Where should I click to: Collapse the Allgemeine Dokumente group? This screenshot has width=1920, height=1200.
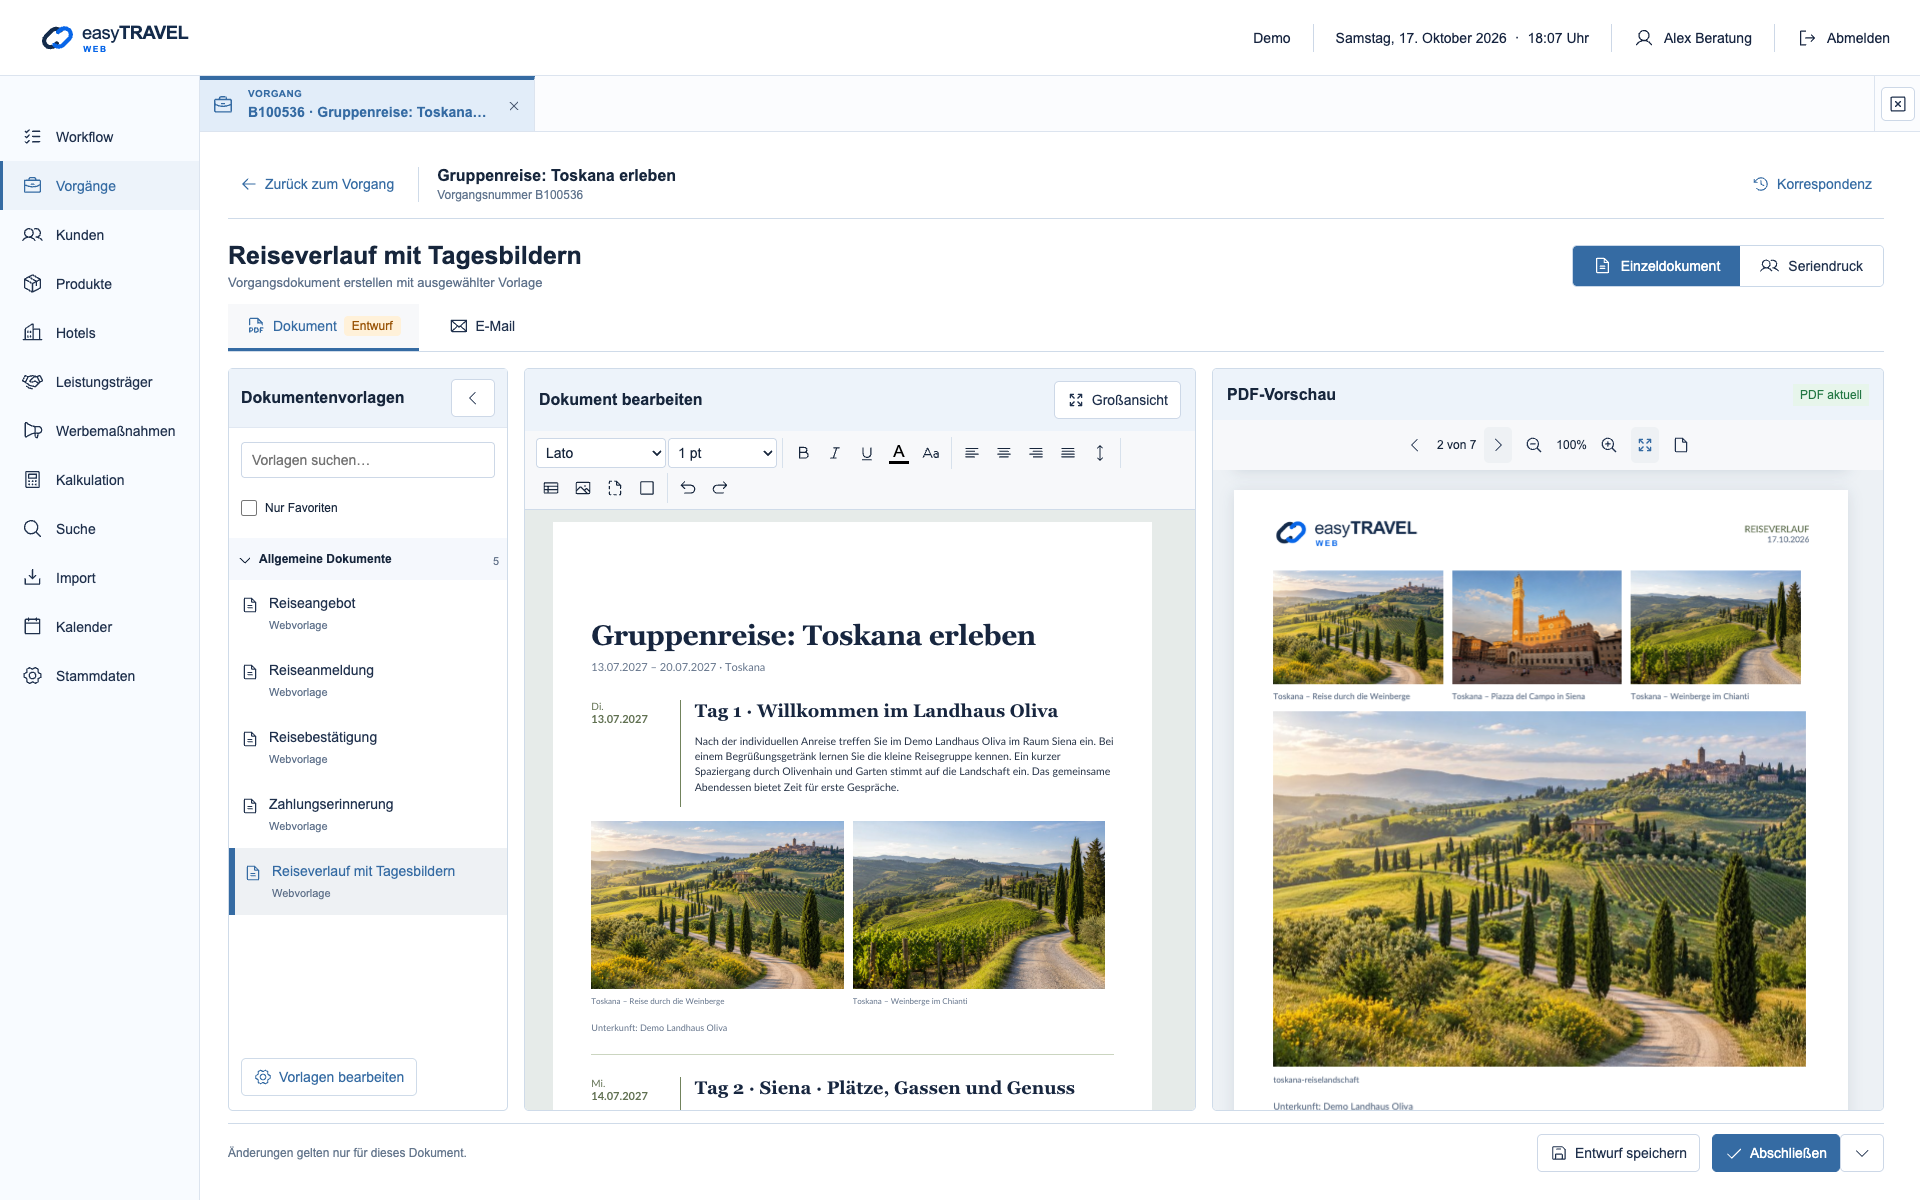[368, 559]
